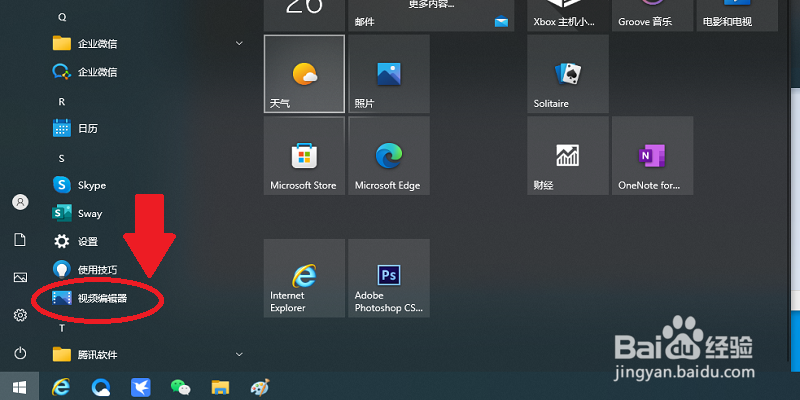The height and width of the screenshot is (400, 800).
Task: Open WeChat from the taskbar
Action: point(180,388)
